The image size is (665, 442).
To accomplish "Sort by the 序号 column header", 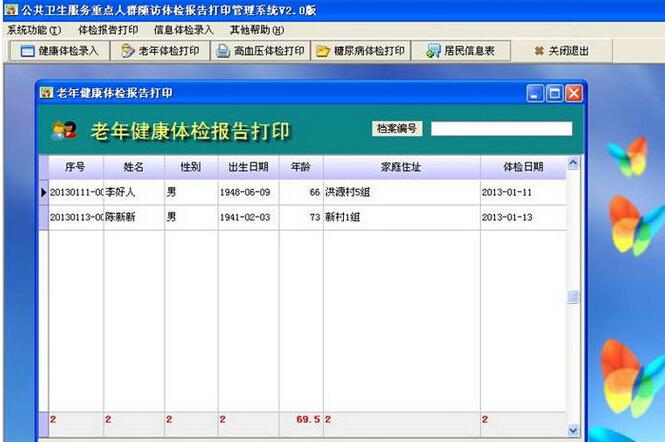I will (x=75, y=167).
